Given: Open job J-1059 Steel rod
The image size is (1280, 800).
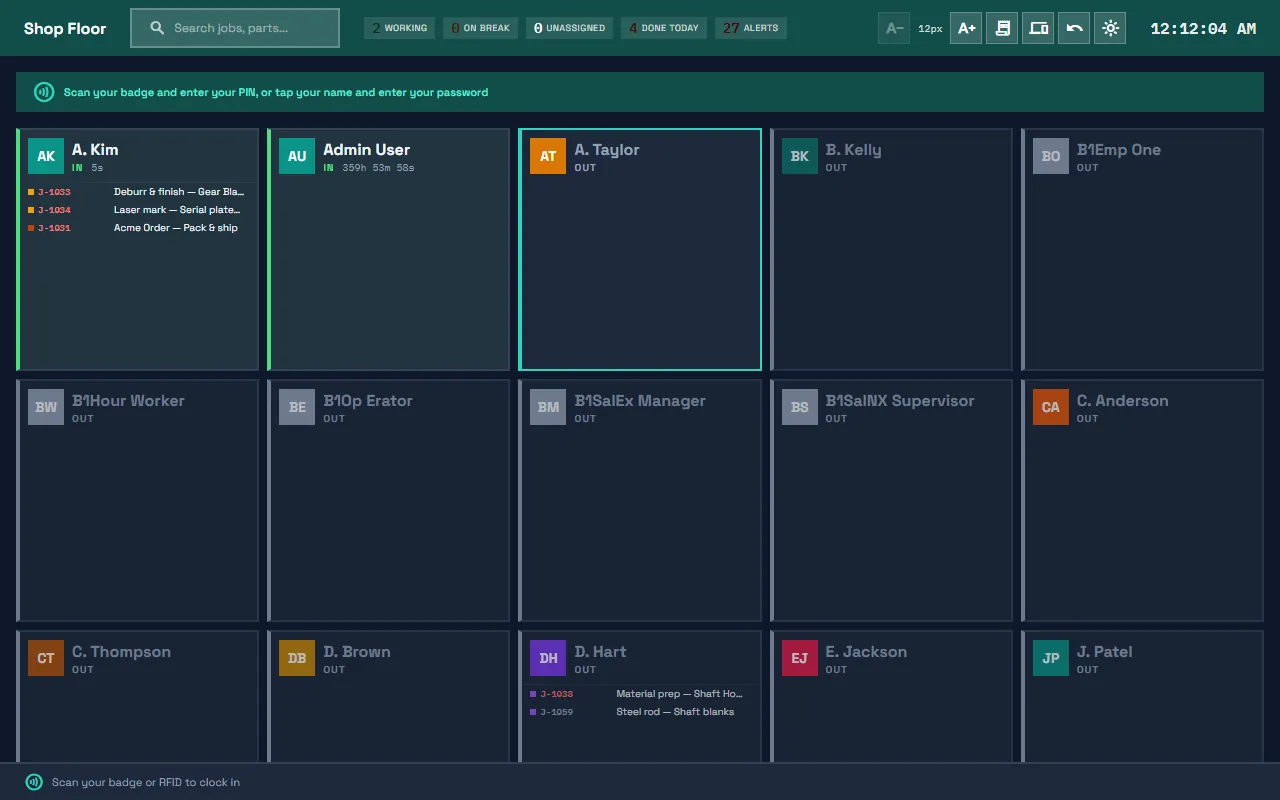Looking at the screenshot, I should [639, 712].
